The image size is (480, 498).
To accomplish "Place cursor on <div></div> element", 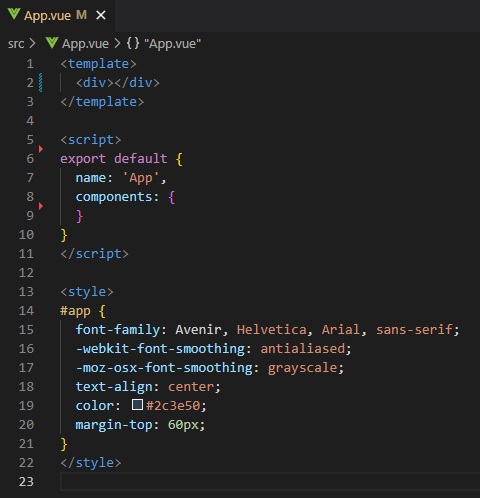I will (x=118, y=83).
